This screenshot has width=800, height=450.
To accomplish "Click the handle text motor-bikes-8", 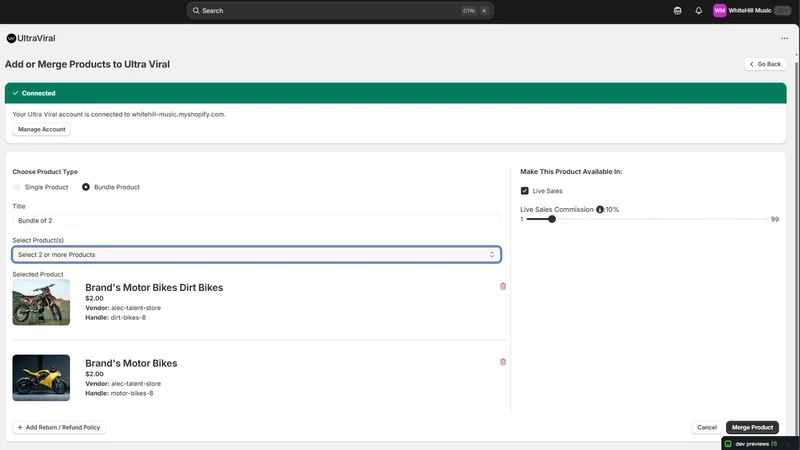I will 132,393.
